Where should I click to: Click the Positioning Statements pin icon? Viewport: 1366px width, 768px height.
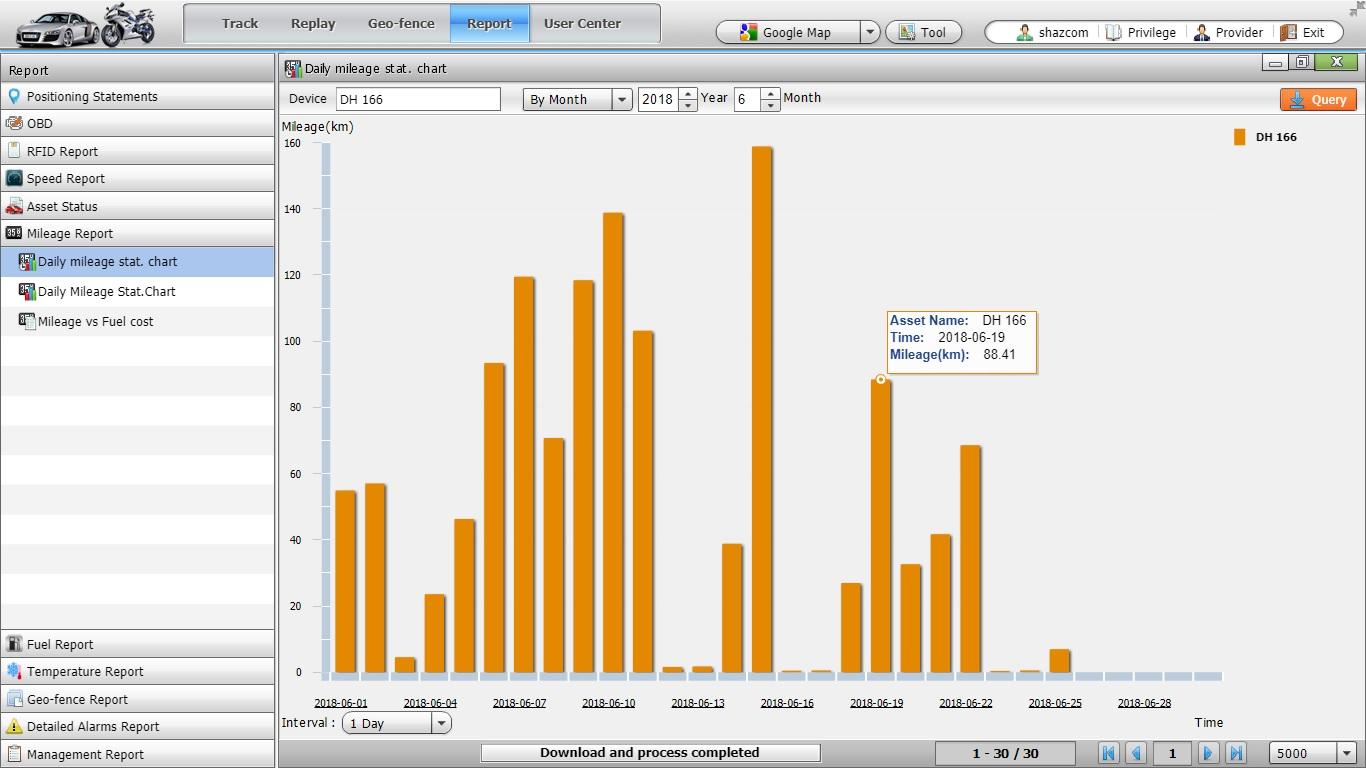click(14, 97)
